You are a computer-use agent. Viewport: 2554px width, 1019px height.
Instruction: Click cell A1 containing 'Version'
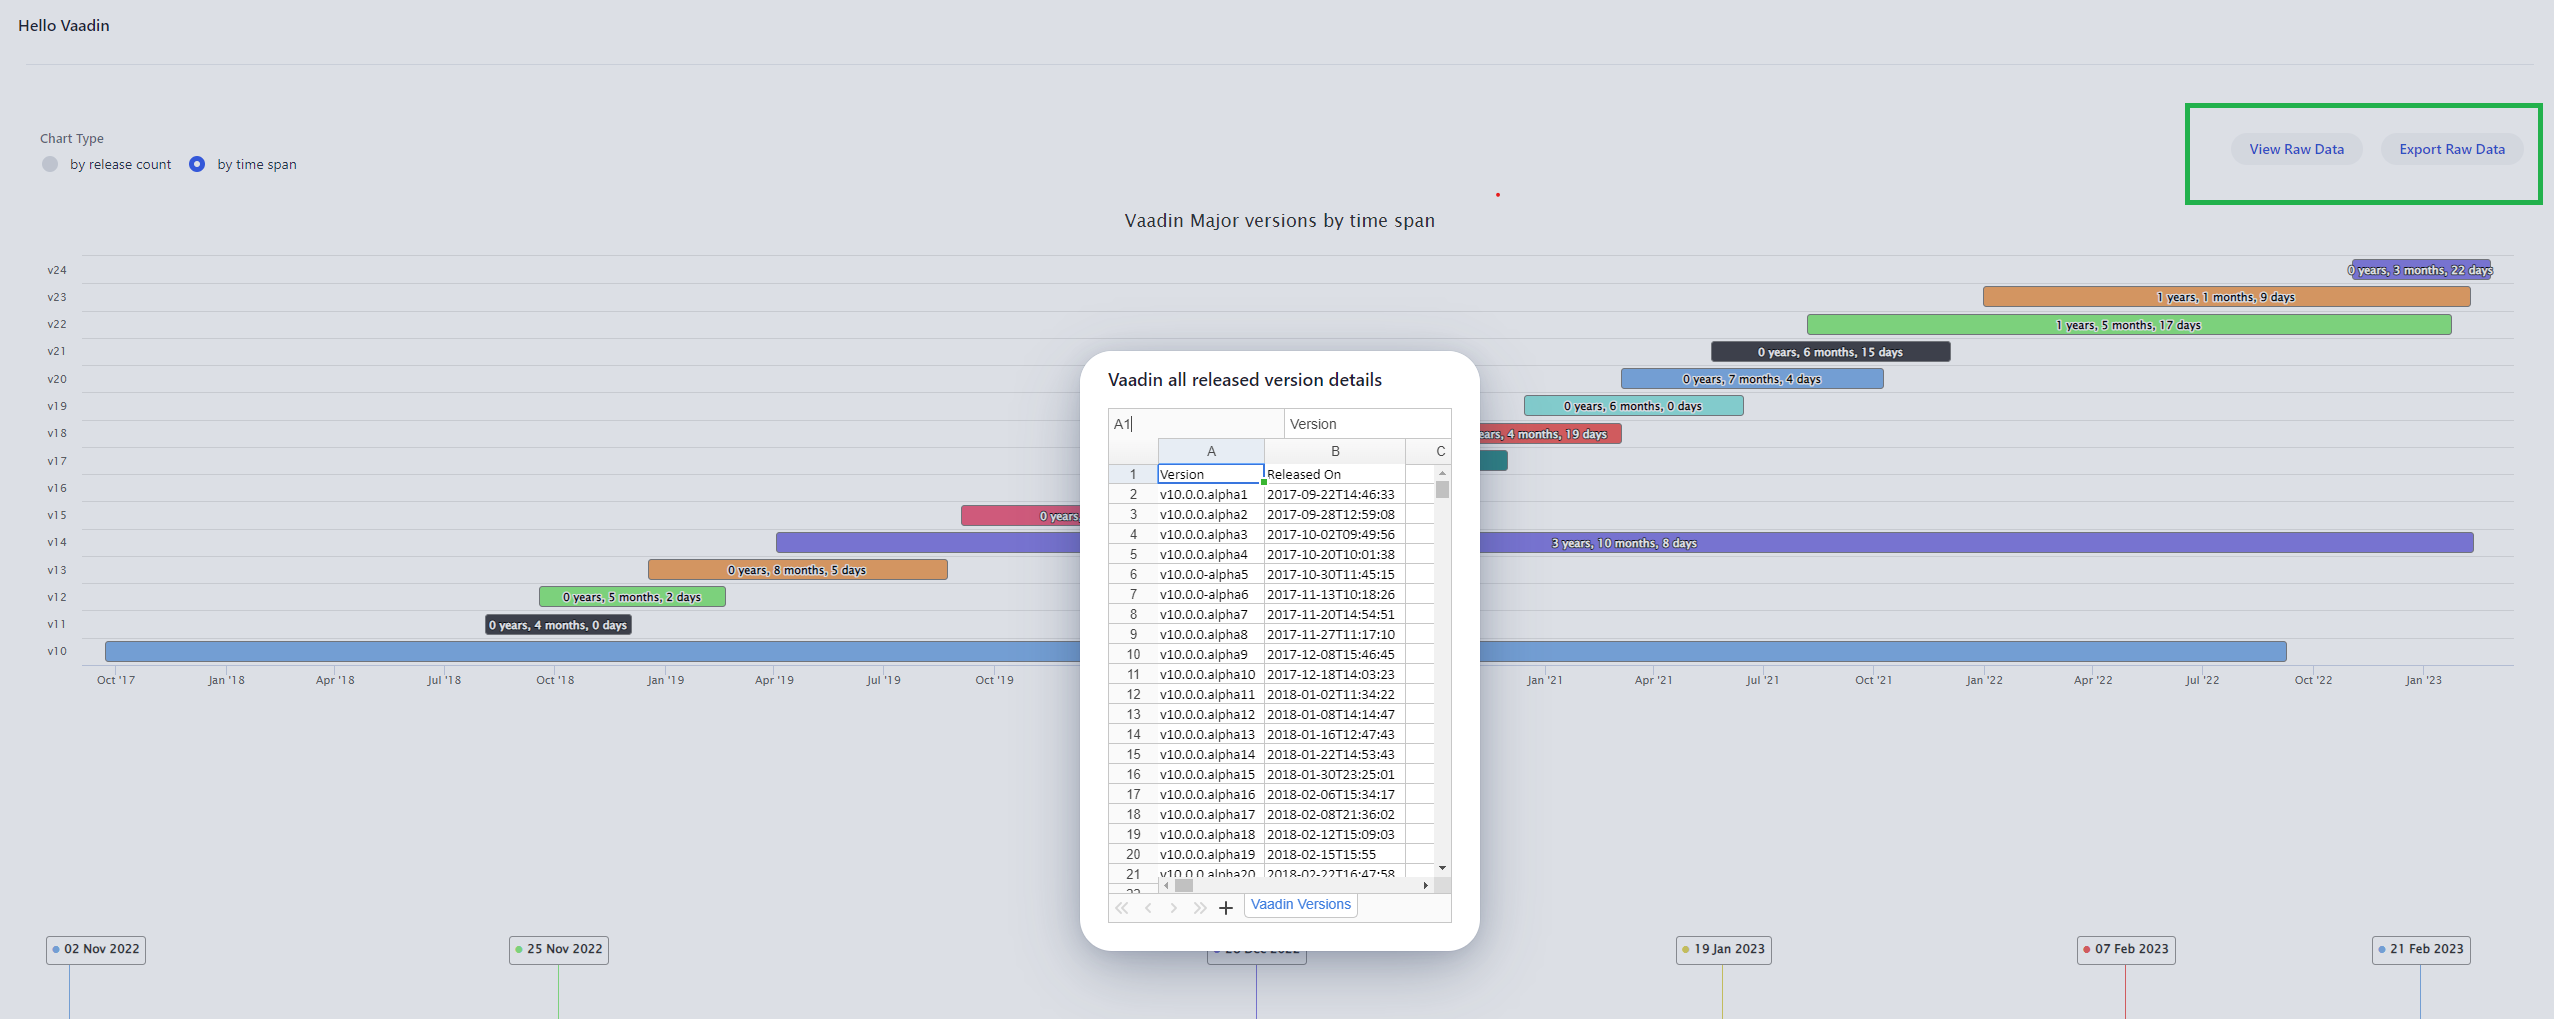[1211, 474]
